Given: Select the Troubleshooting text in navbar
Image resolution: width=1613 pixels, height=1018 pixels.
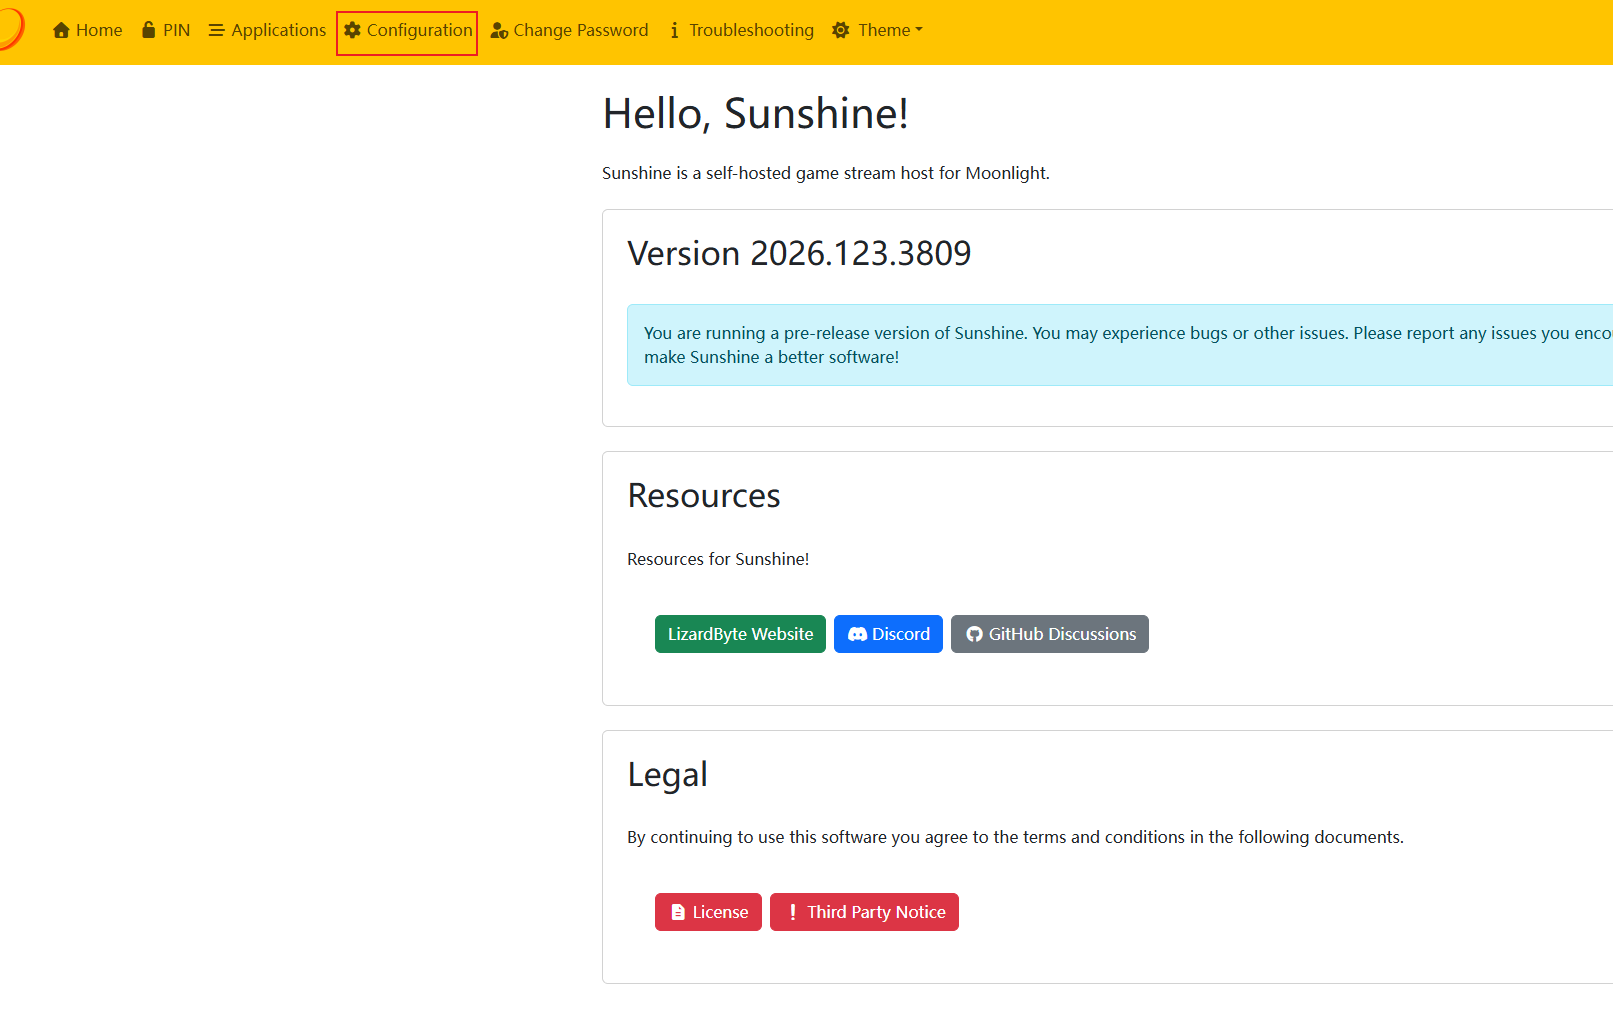Looking at the screenshot, I should click(751, 30).
